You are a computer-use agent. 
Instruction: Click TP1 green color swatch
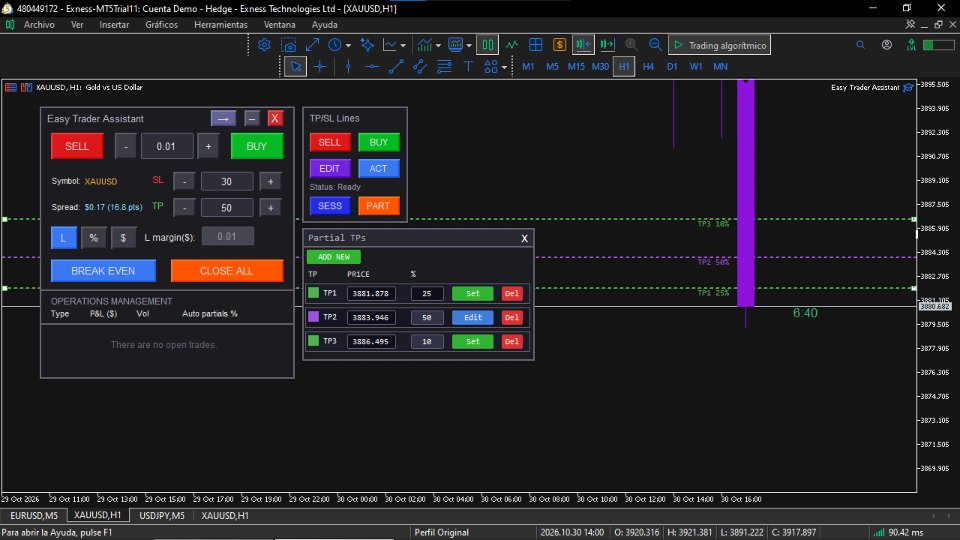coord(313,293)
